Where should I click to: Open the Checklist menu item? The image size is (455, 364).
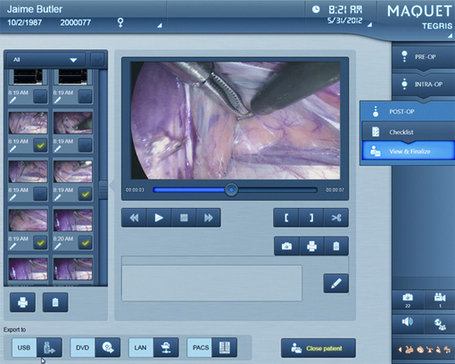(408, 132)
